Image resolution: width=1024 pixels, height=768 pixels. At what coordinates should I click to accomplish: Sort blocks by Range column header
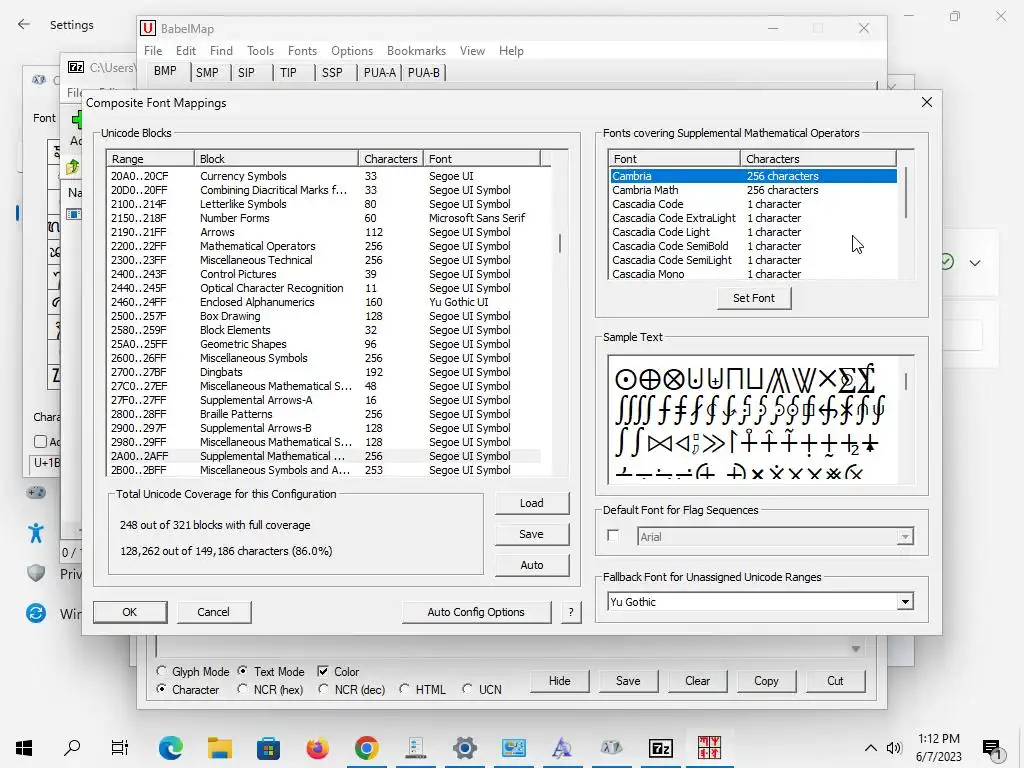pos(150,159)
